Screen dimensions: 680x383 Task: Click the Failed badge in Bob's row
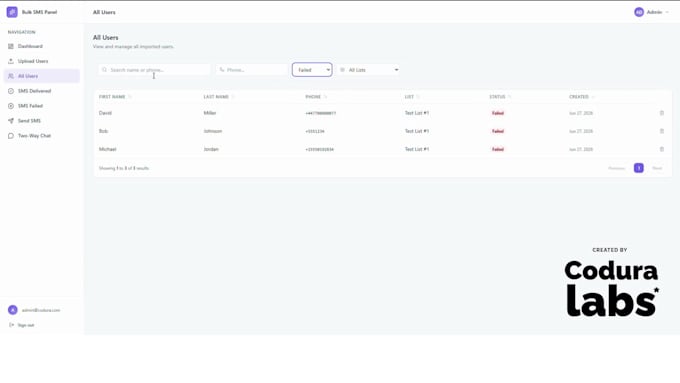coord(498,131)
